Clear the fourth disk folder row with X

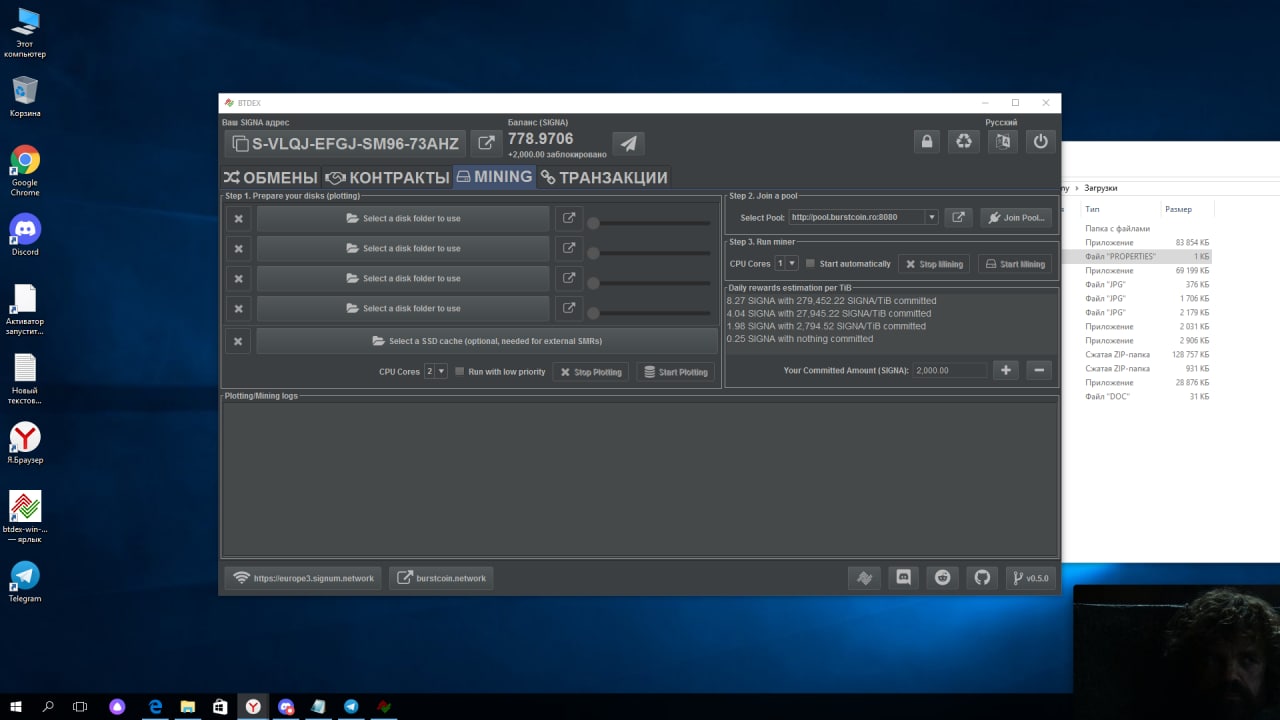pos(238,309)
